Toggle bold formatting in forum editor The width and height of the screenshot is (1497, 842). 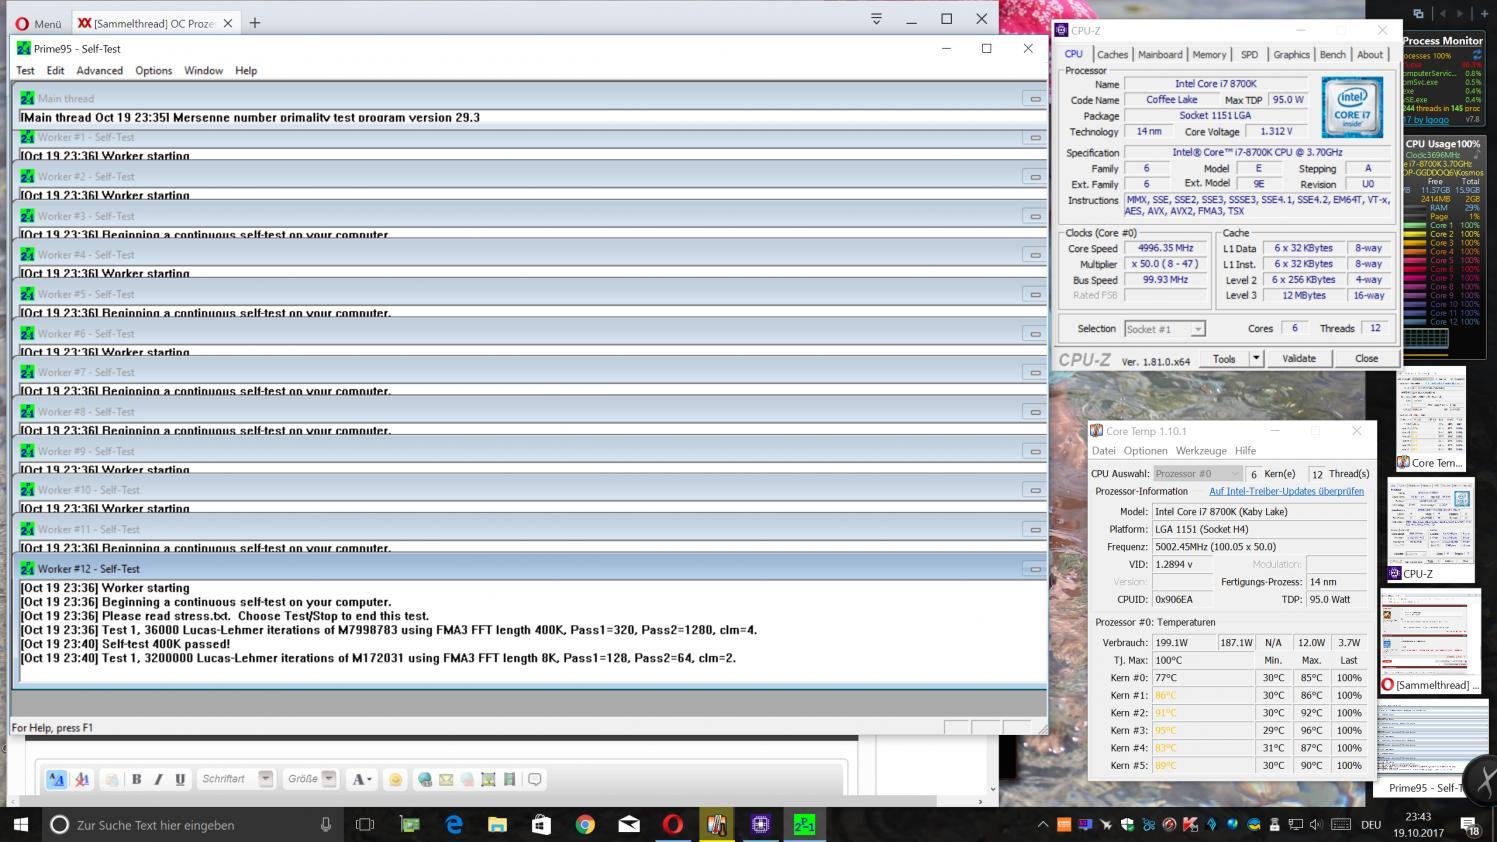tap(136, 779)
